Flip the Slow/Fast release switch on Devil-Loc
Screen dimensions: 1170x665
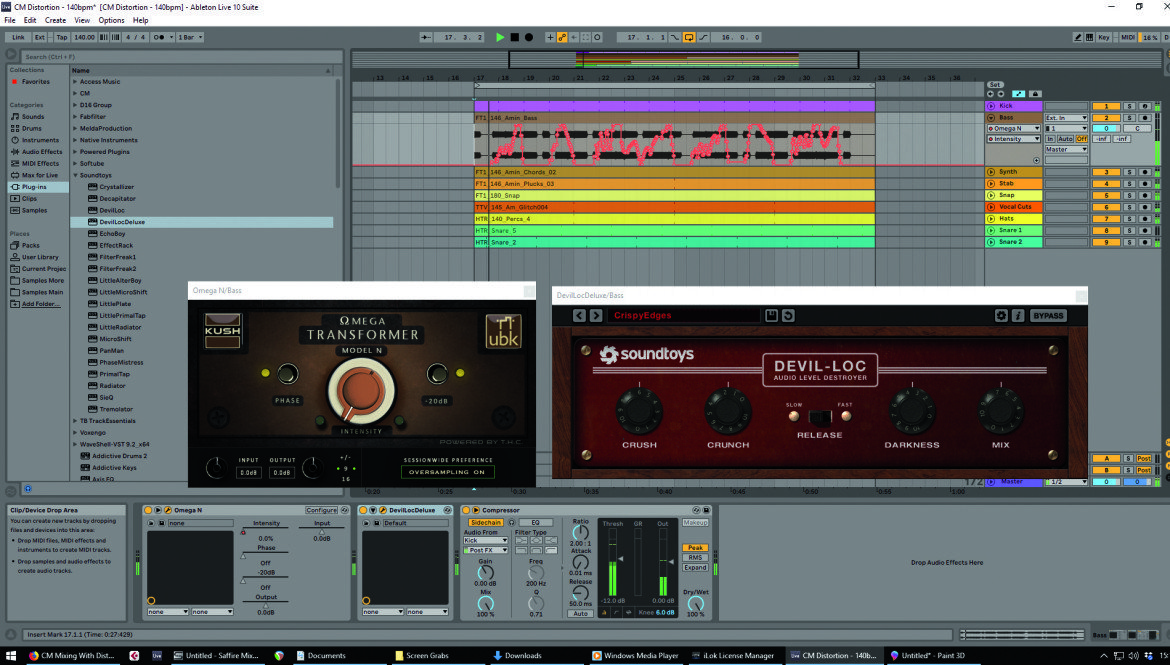tap(819, 417)
